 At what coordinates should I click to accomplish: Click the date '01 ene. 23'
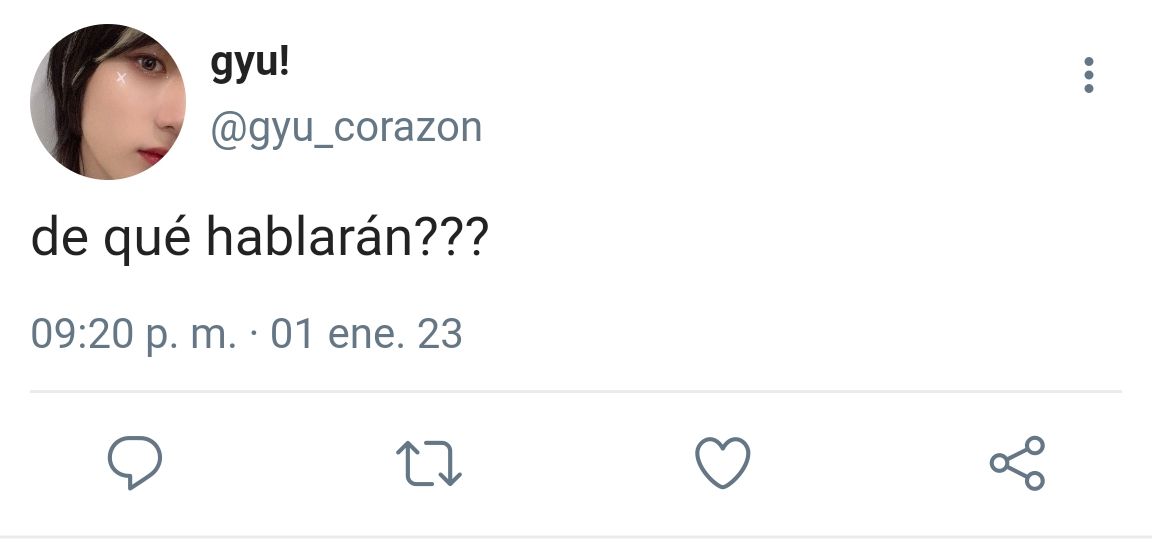366,334
